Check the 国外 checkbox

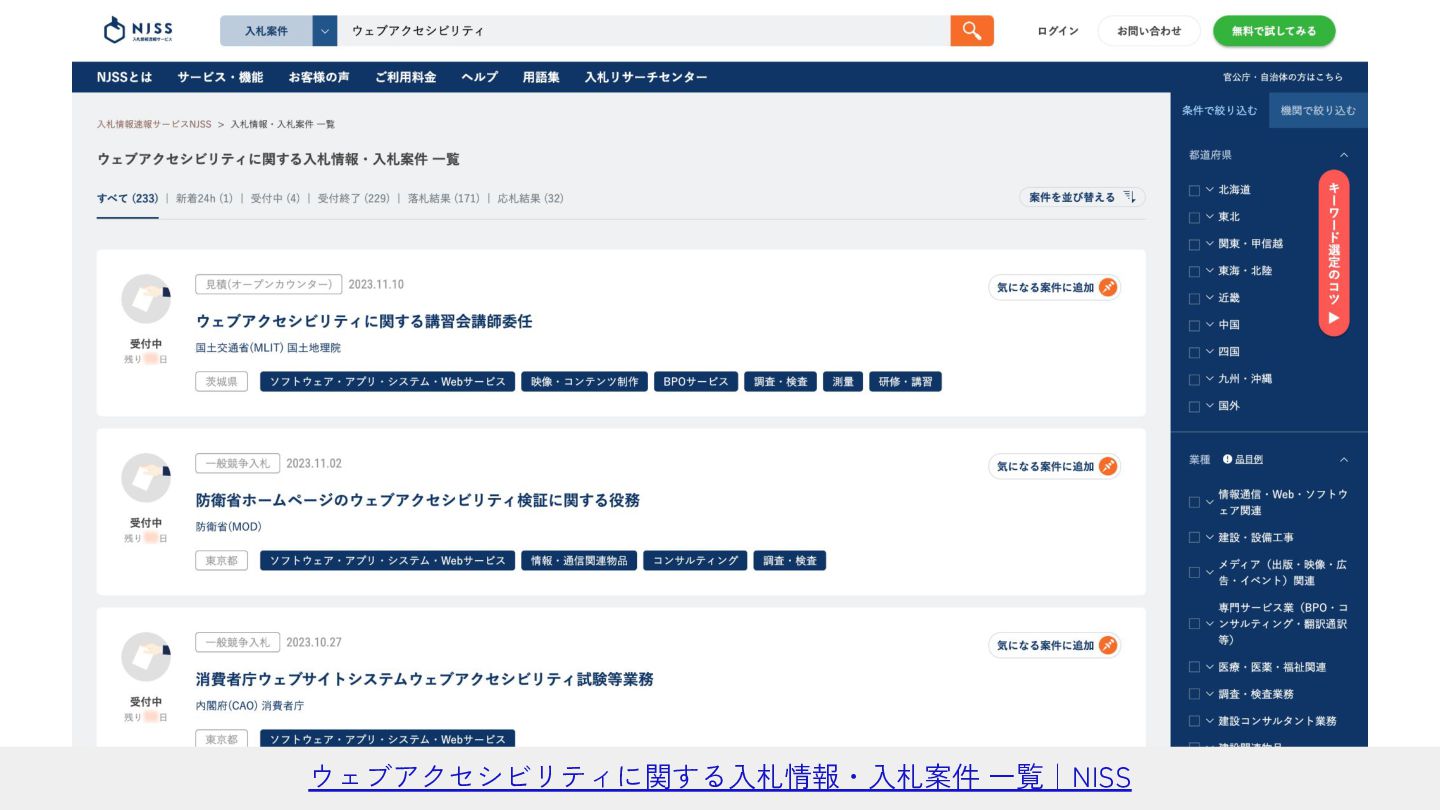pyautogui.click(x=1194, y=406)
